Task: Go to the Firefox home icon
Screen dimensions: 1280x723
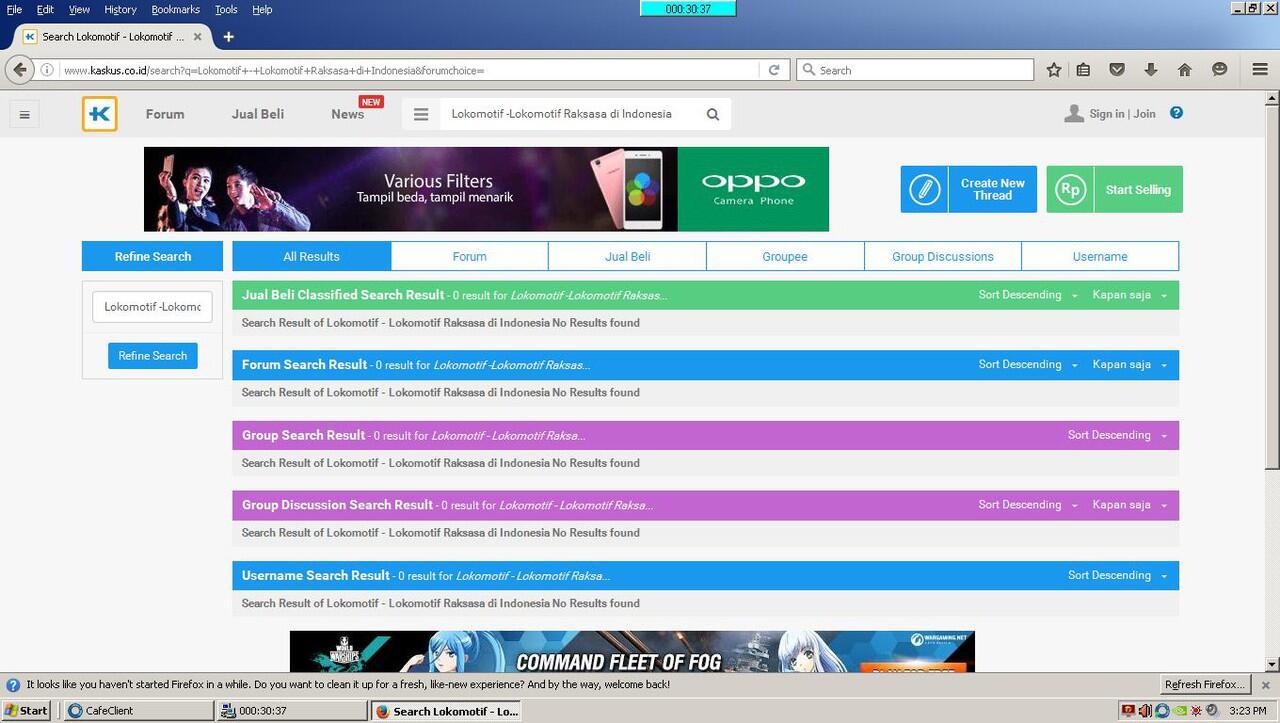Action: [1185, 70]
